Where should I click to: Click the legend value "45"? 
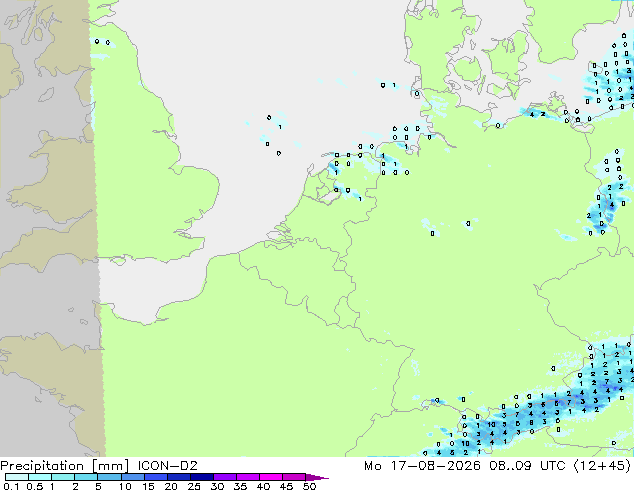pyautogui.click(x=286, y=486)
